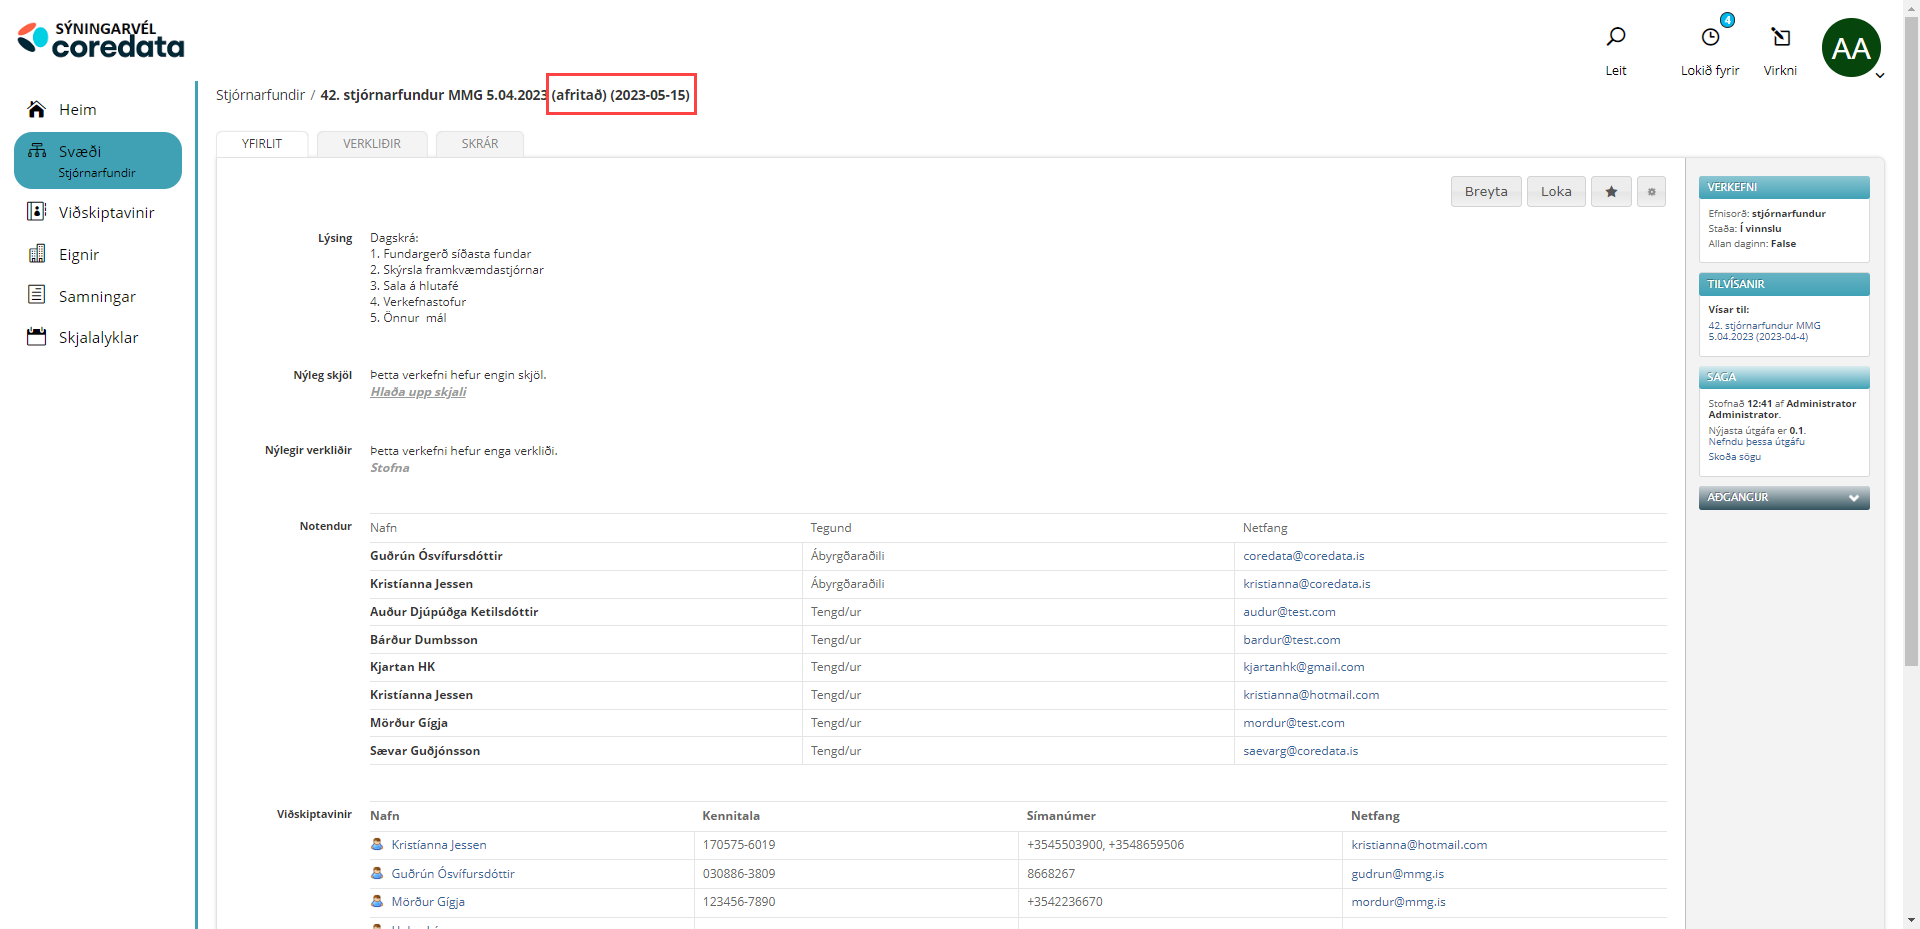The width and height of the screenshot is (1920, 929).
Task: Open Skjalalyklar in the sidebar
Action: [x=98, y=338]
